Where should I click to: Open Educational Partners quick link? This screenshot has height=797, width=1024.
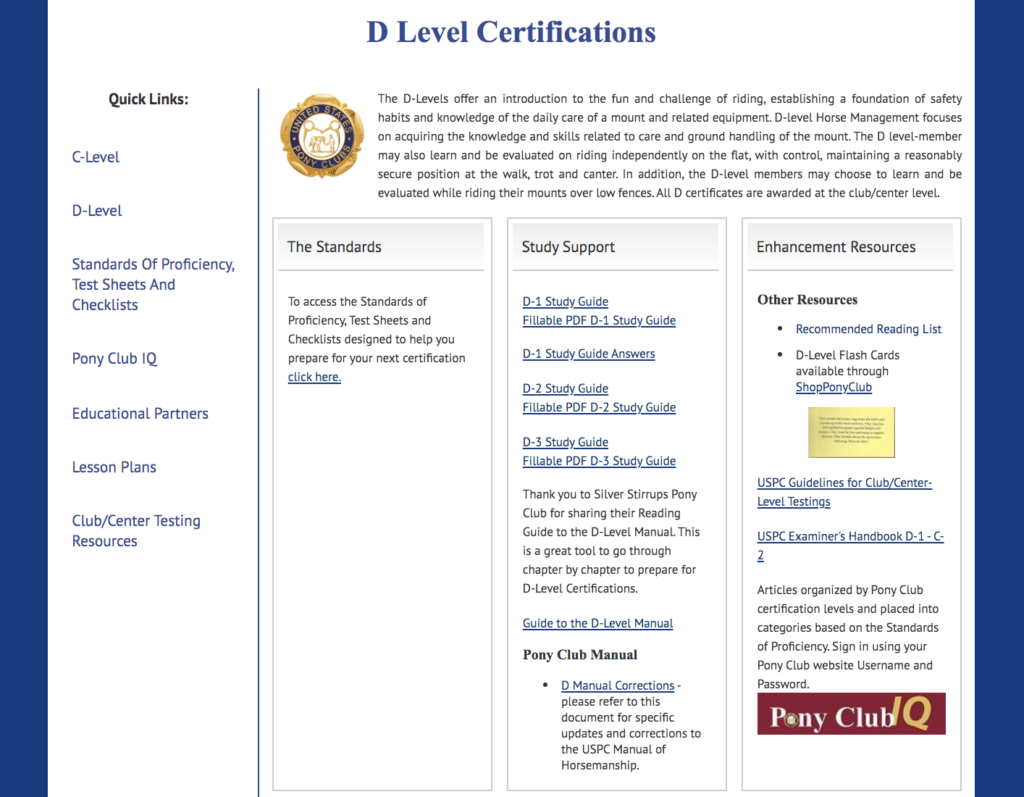140,414
